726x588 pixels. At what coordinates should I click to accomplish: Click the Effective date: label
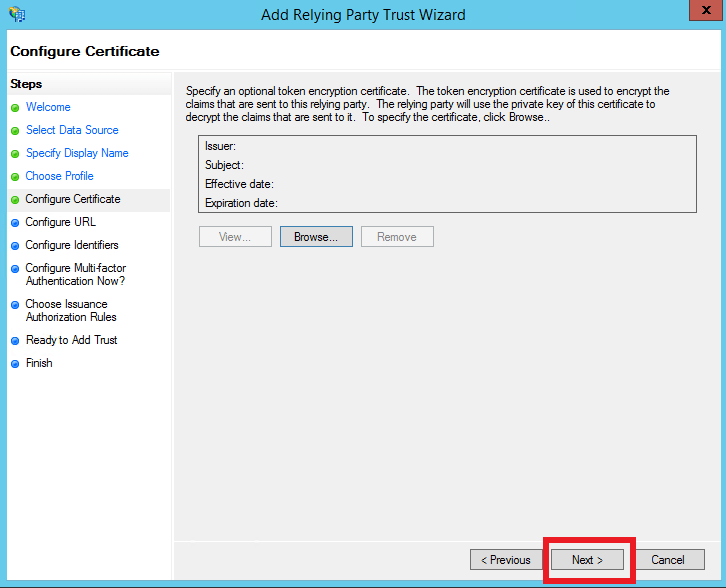tap(239, 184)
